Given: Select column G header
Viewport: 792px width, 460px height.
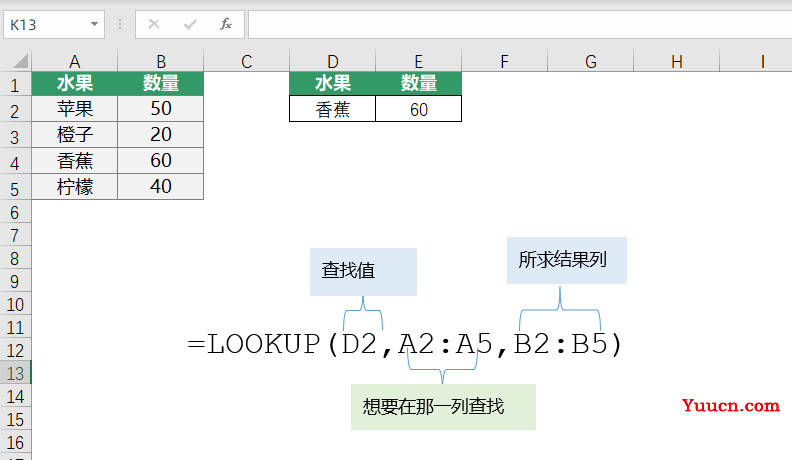Looking at the screenshot, I should (590, 62).
